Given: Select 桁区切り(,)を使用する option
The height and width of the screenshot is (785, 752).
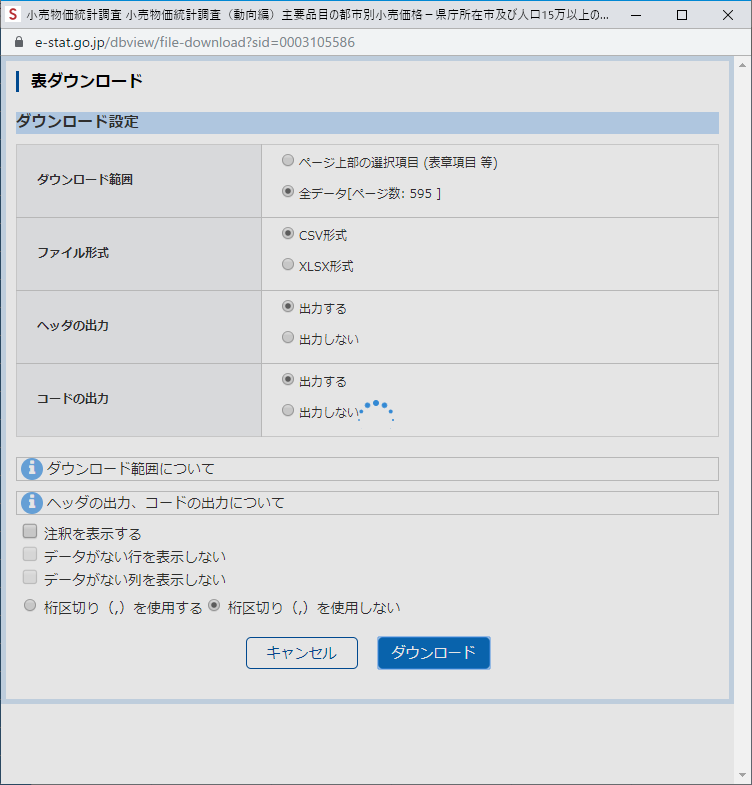Looking at the screenshot, I should tap(30, 606).
